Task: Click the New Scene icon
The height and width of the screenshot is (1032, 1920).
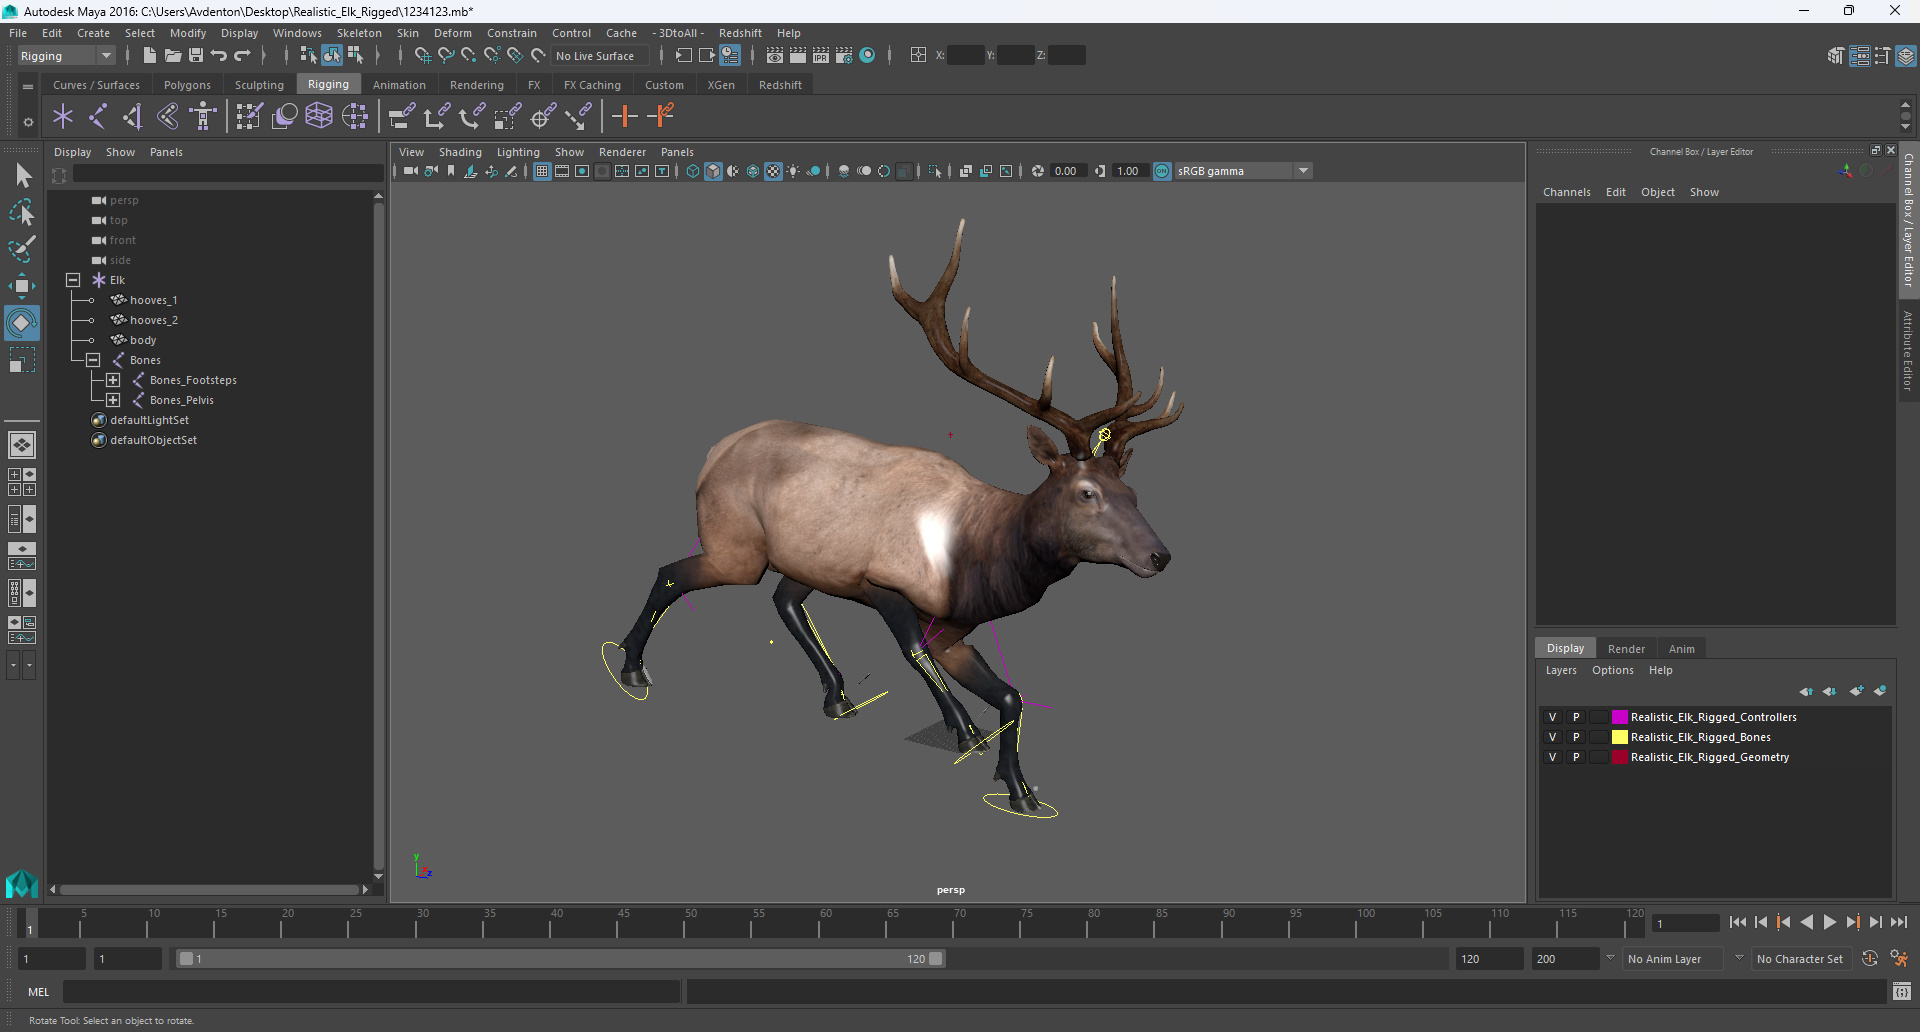Action: 149,56
